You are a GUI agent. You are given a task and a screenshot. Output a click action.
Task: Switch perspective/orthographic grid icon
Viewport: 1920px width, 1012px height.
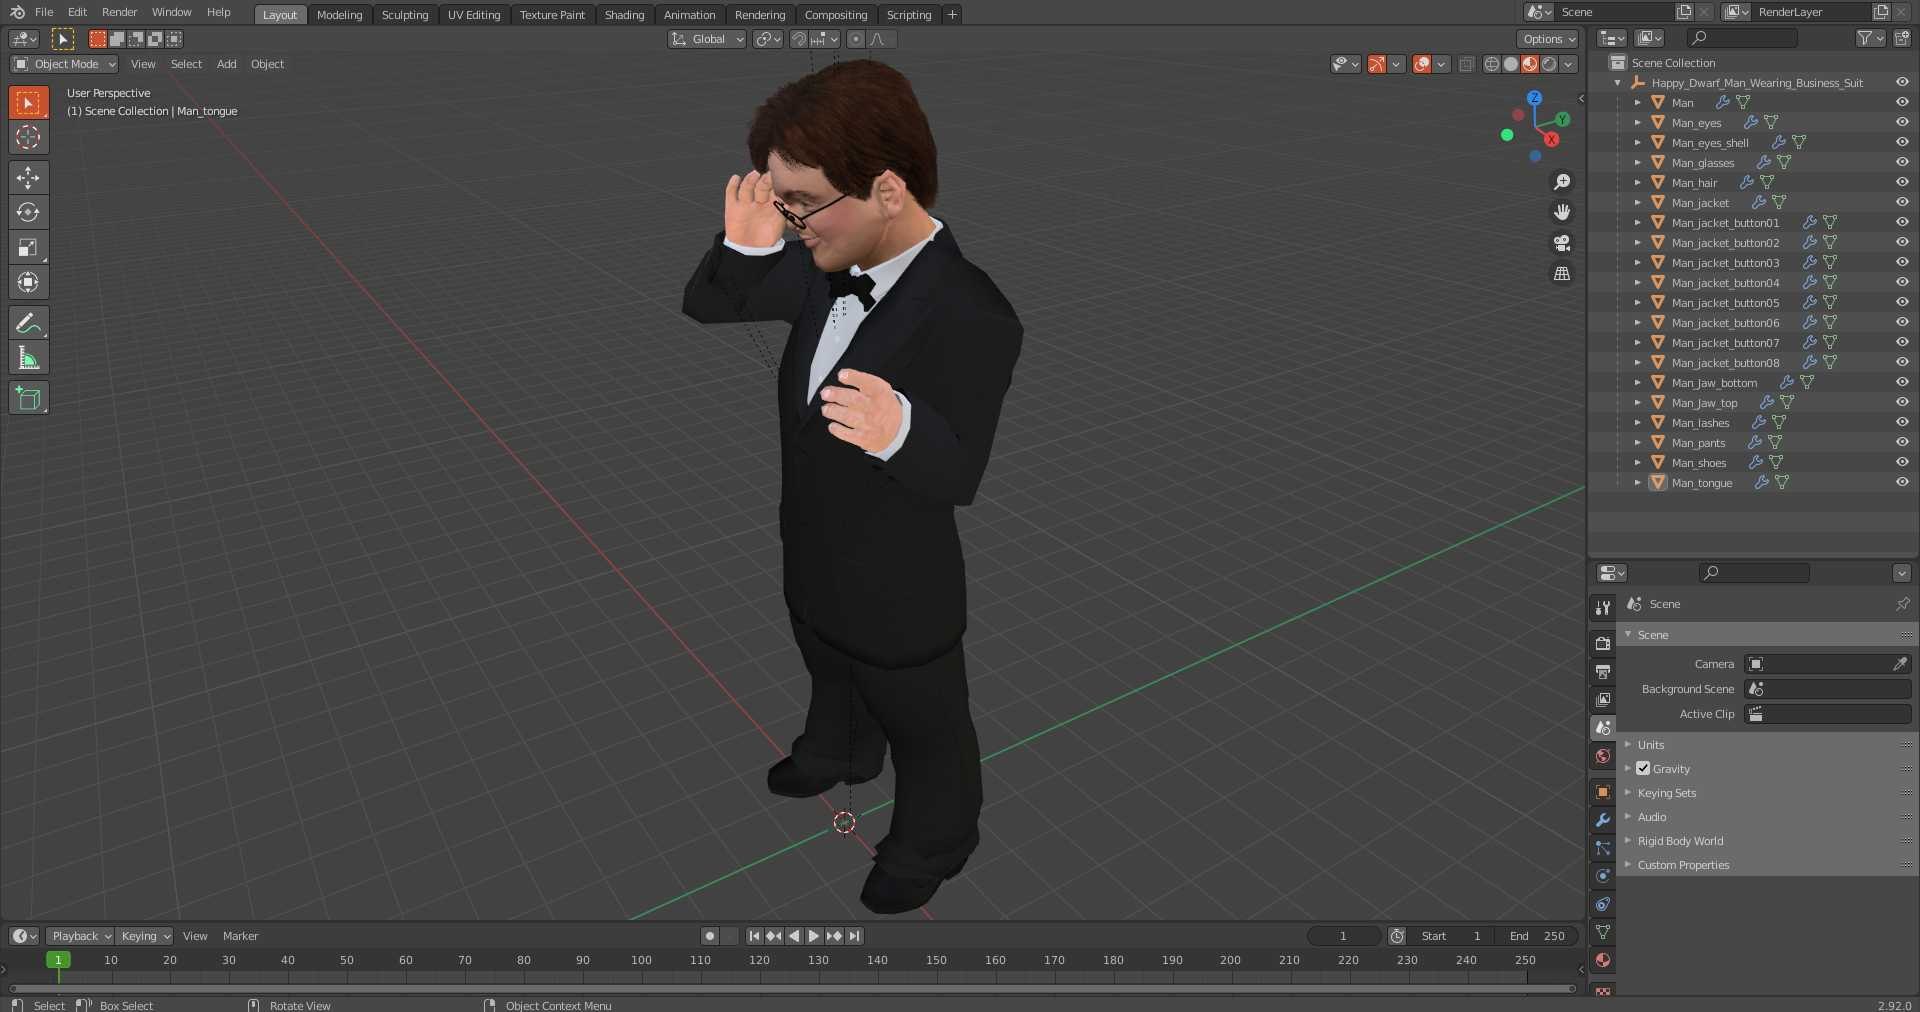click(x=1562, y=273)
